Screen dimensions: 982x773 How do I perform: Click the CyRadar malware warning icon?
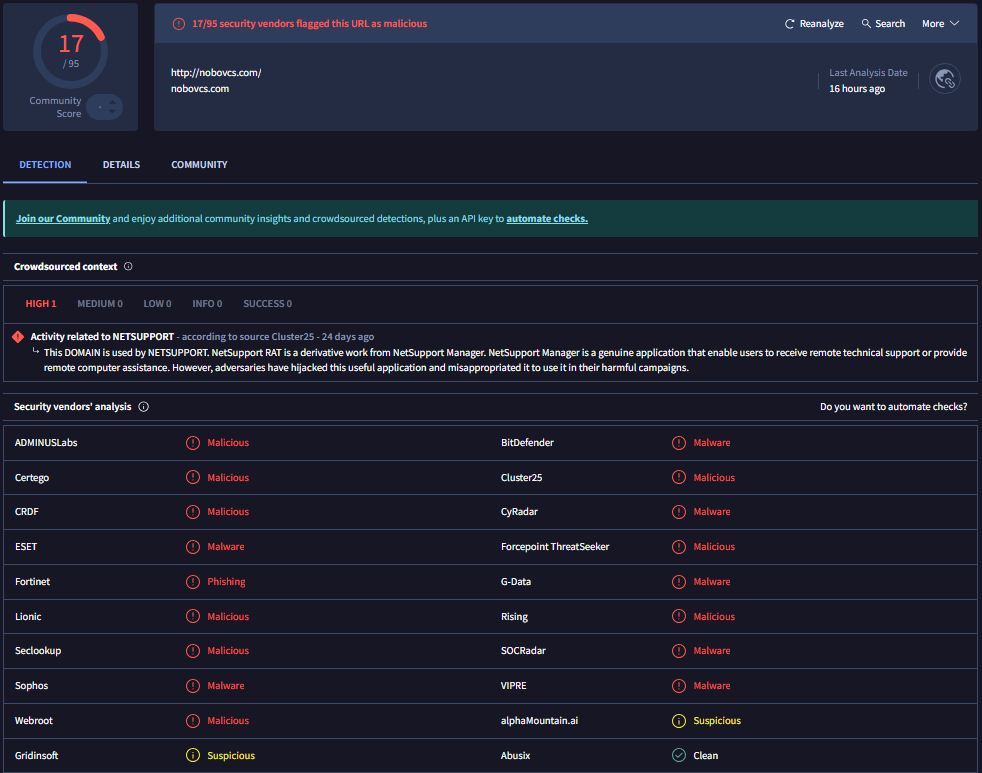click(679, 512)
